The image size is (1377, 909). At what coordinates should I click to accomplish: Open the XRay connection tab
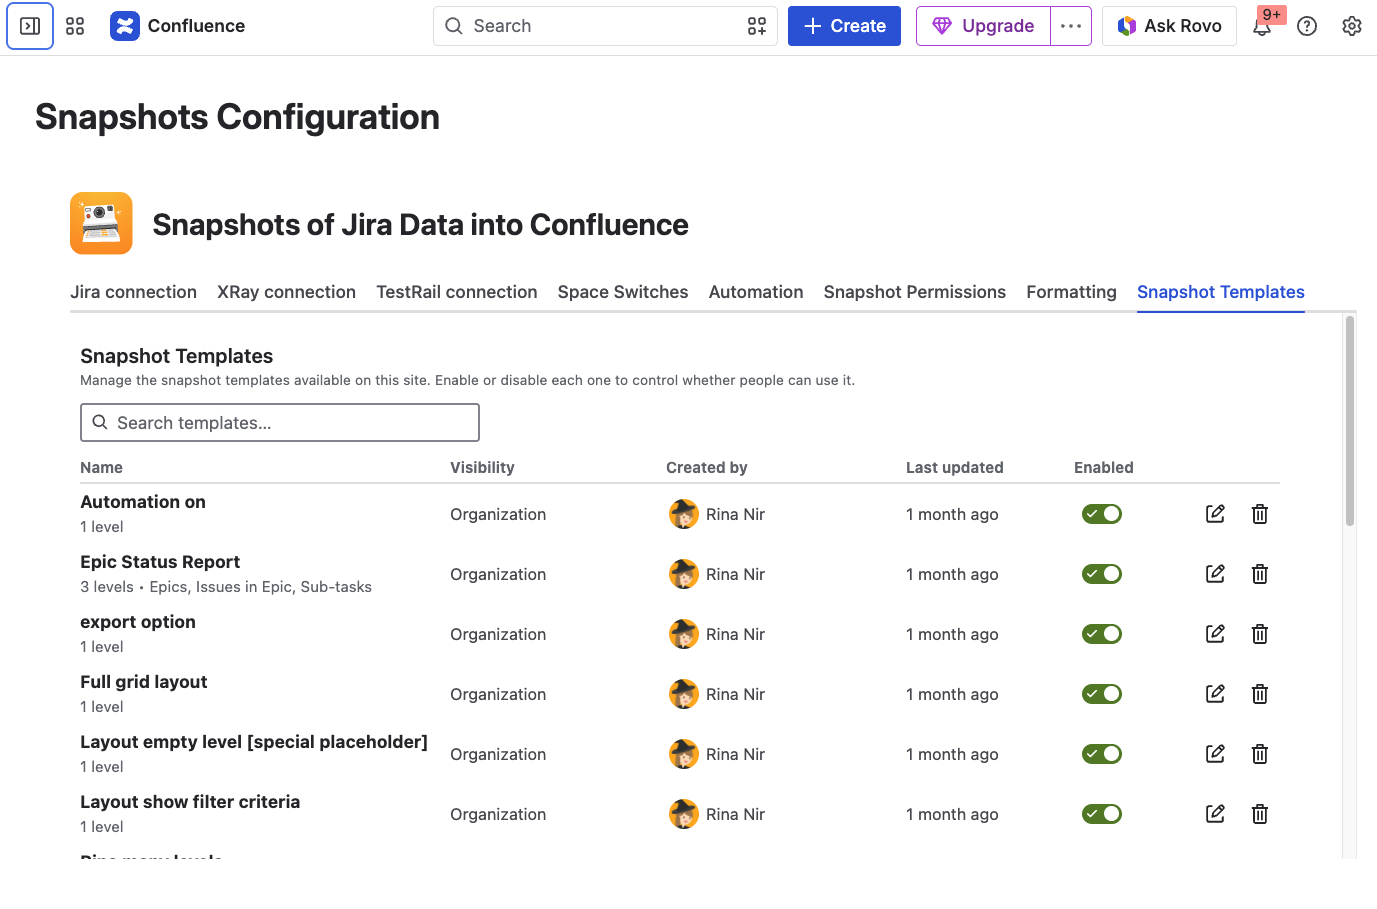click(x=286, y=292)
